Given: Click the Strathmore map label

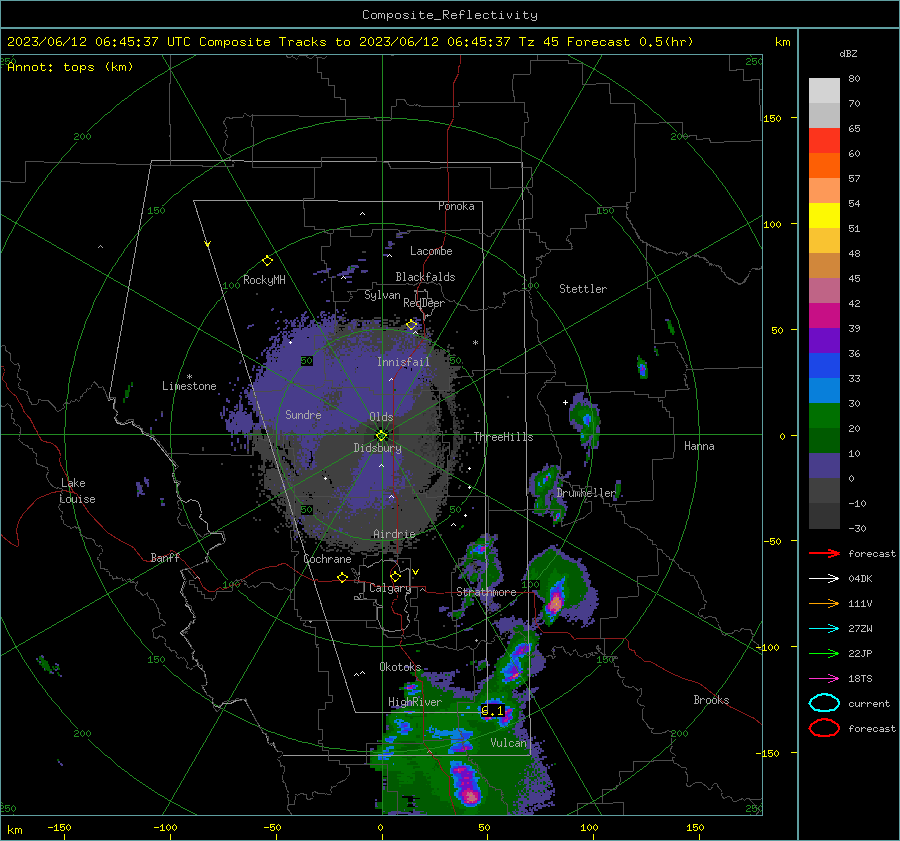Looking at the screenshot, I should tap(487, 592).
